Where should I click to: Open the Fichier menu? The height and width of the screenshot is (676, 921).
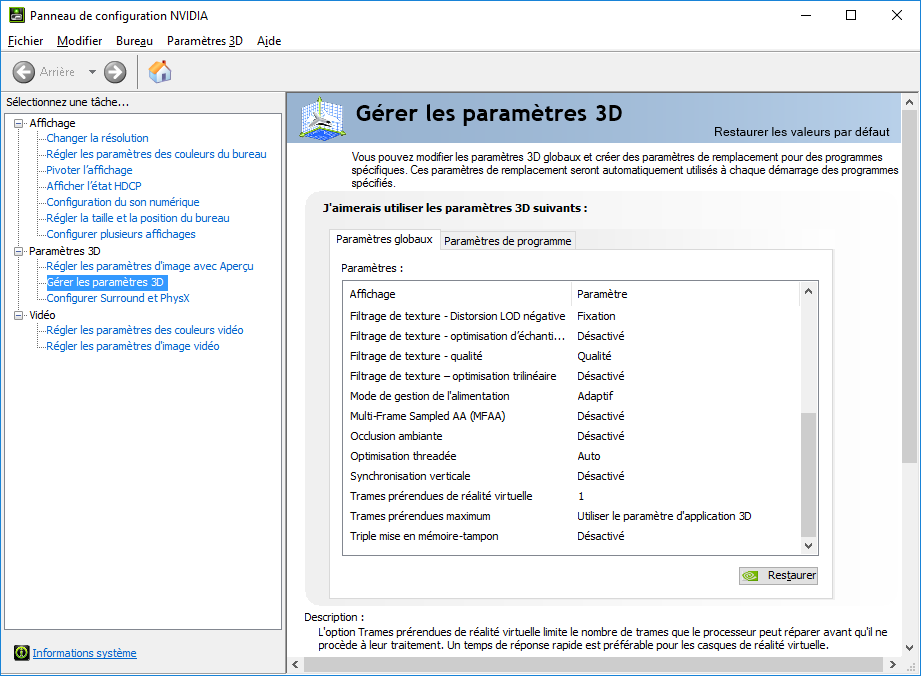(x=25, y=41)
